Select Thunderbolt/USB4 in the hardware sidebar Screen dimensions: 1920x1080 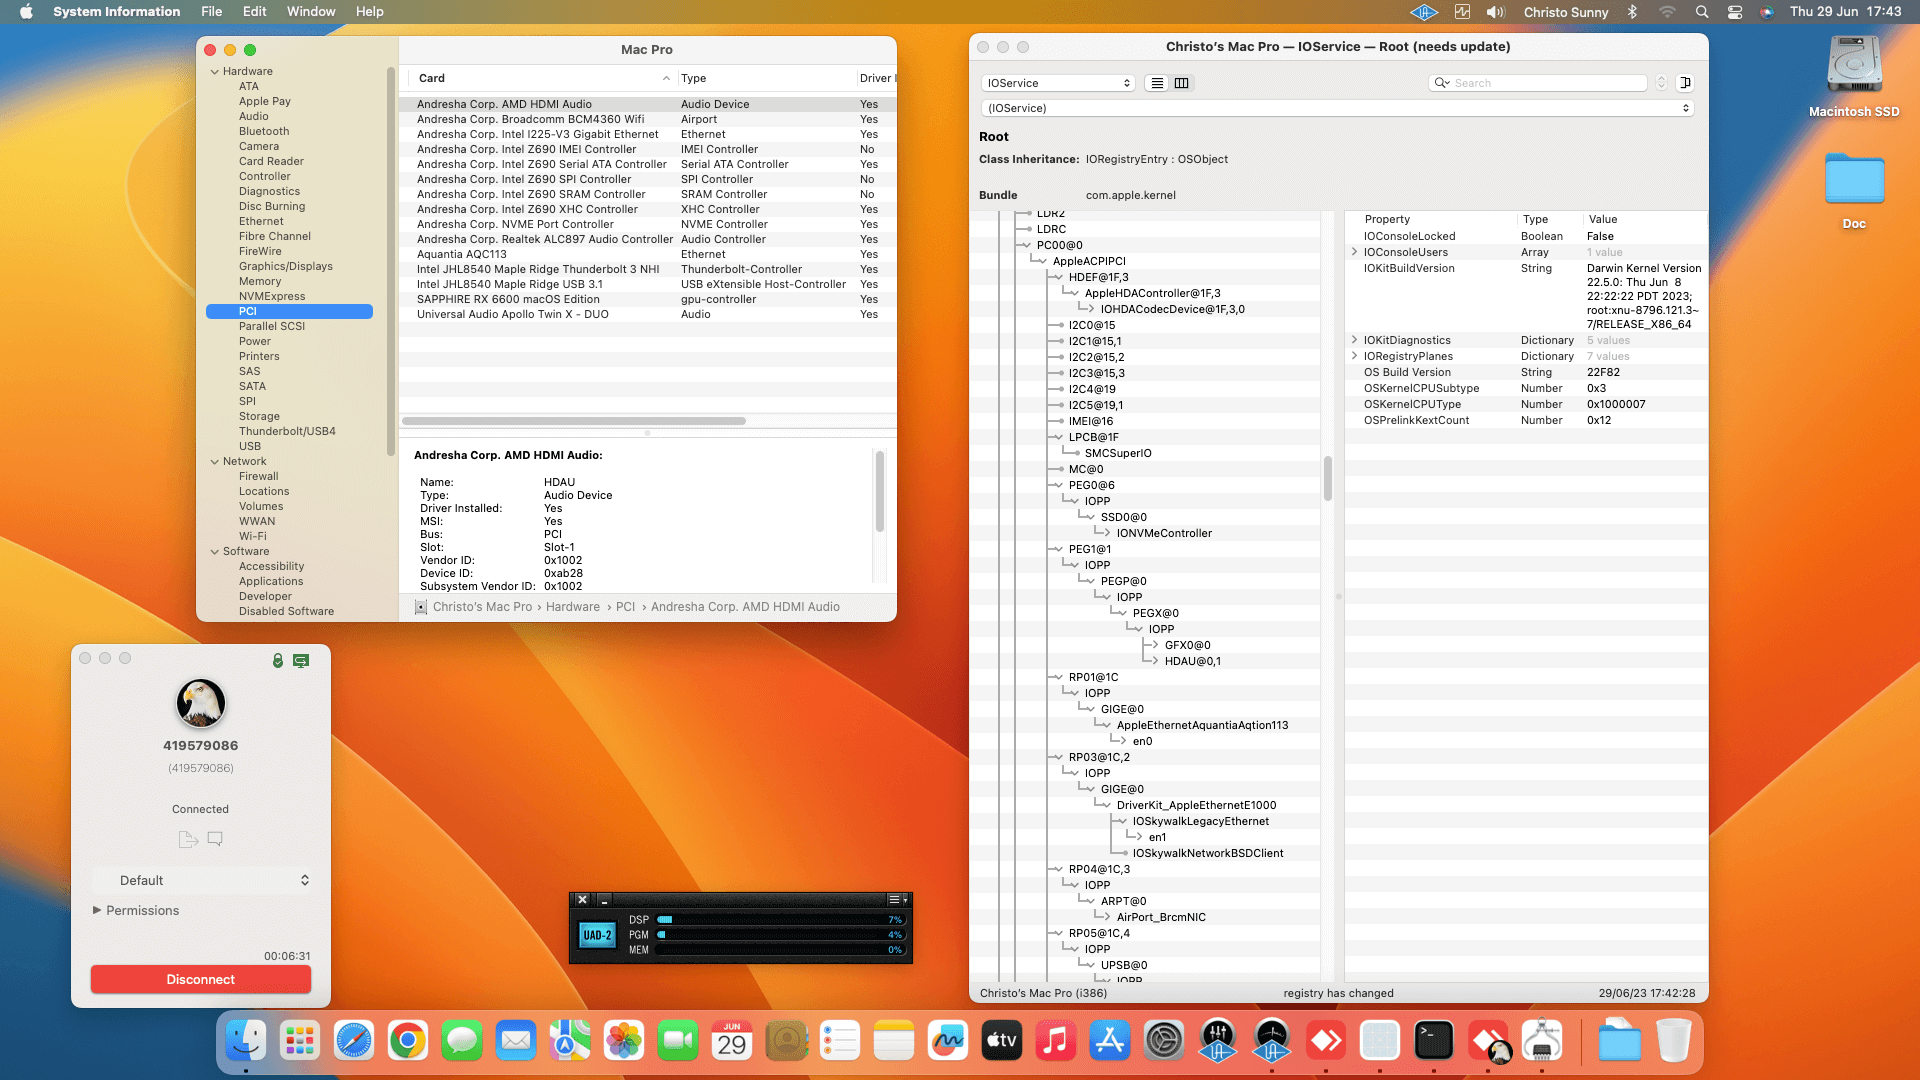(x=287, y=431)
